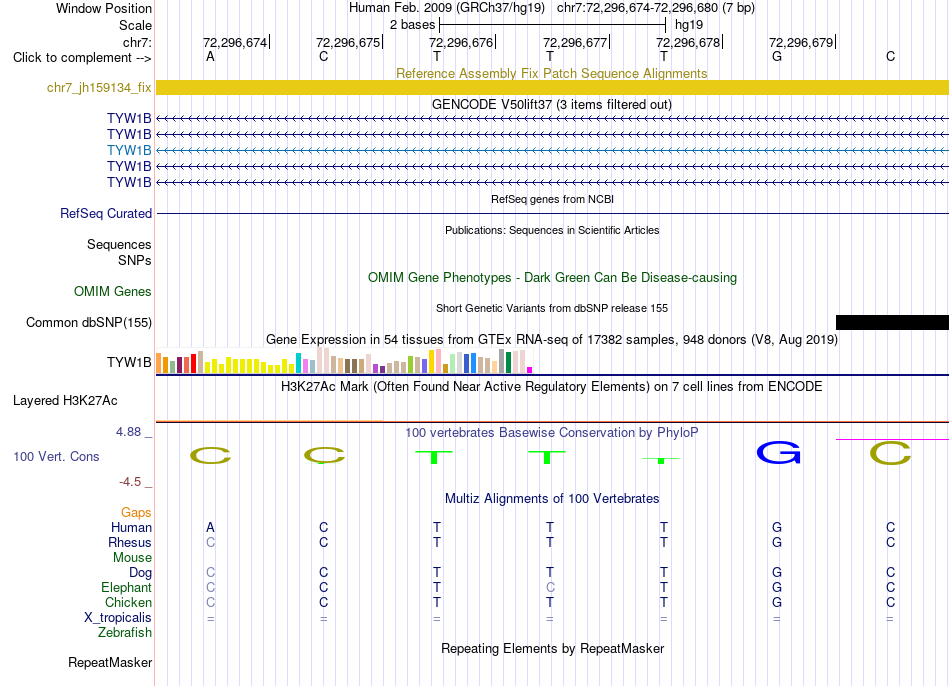Click the 'Dog' species label

(140, 573)
